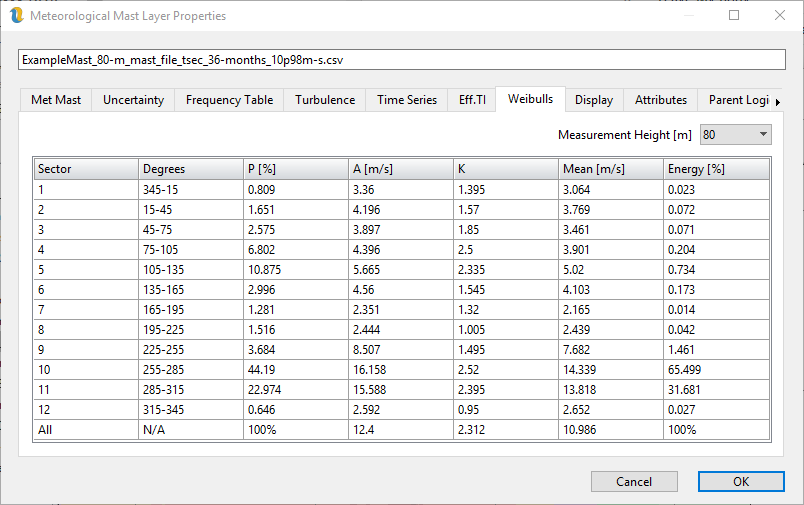The height and width of the screenshot is (505, 804).
Task: Click the application logo icon in title bar
Action: click(16, 16)
